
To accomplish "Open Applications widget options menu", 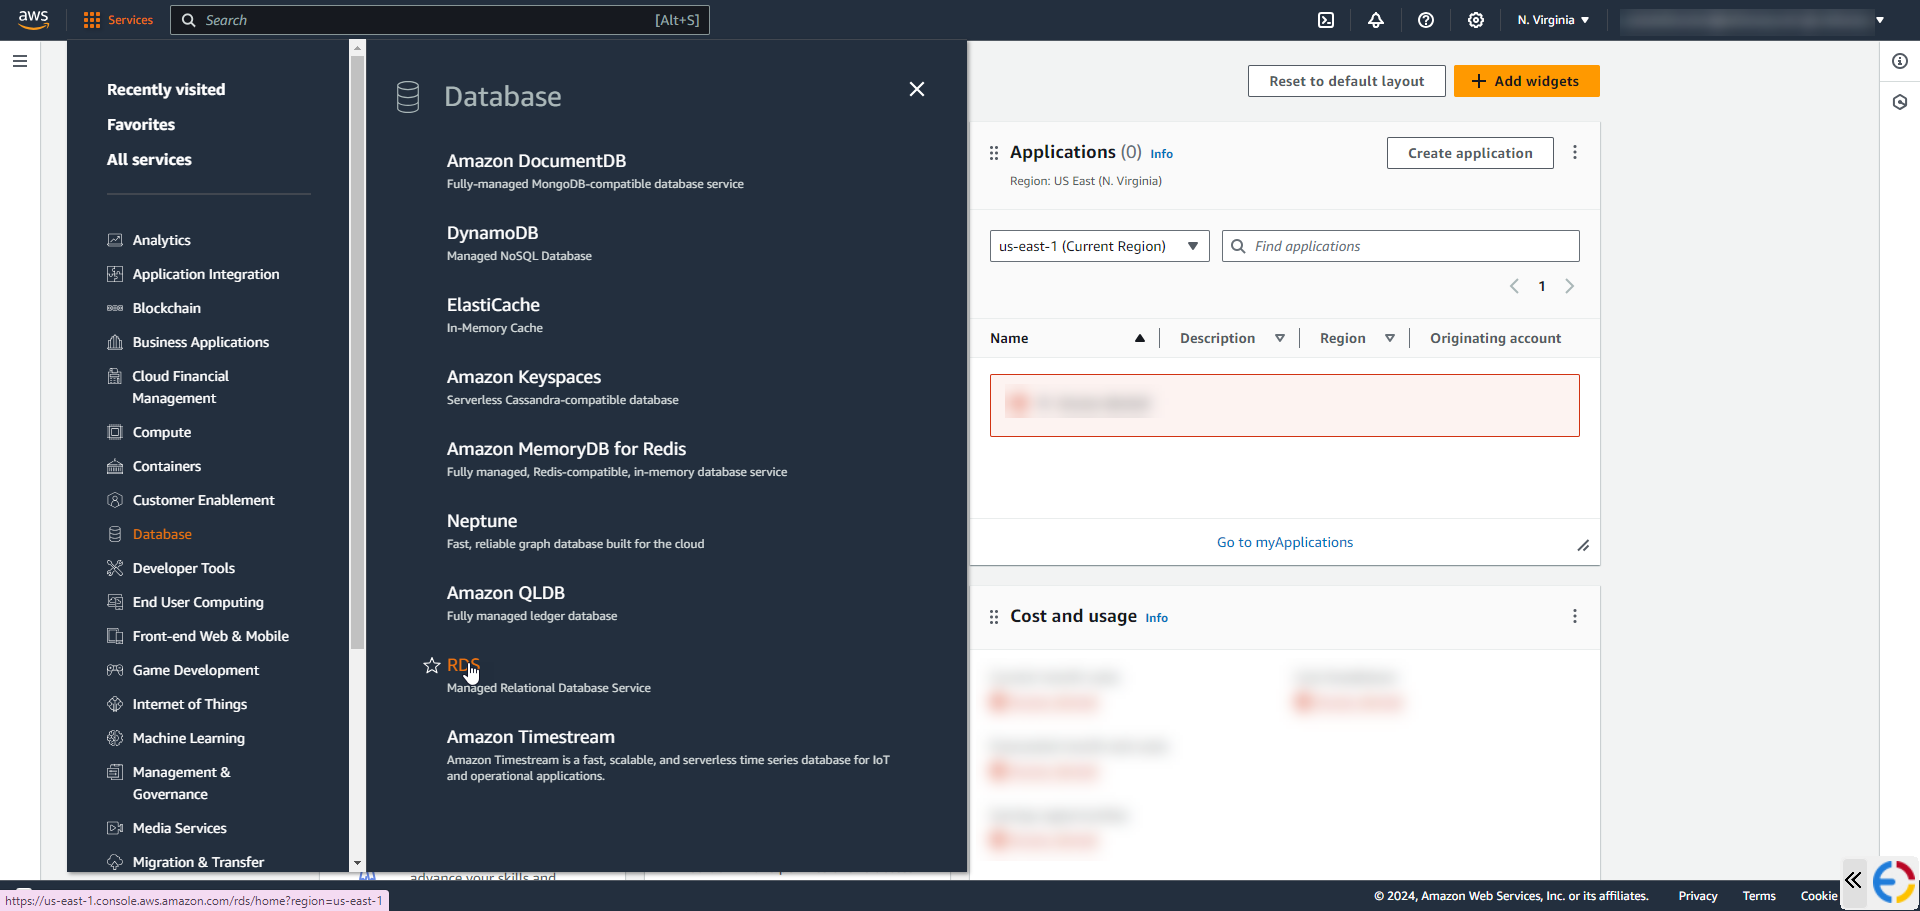I will [x=1575, y=153].
